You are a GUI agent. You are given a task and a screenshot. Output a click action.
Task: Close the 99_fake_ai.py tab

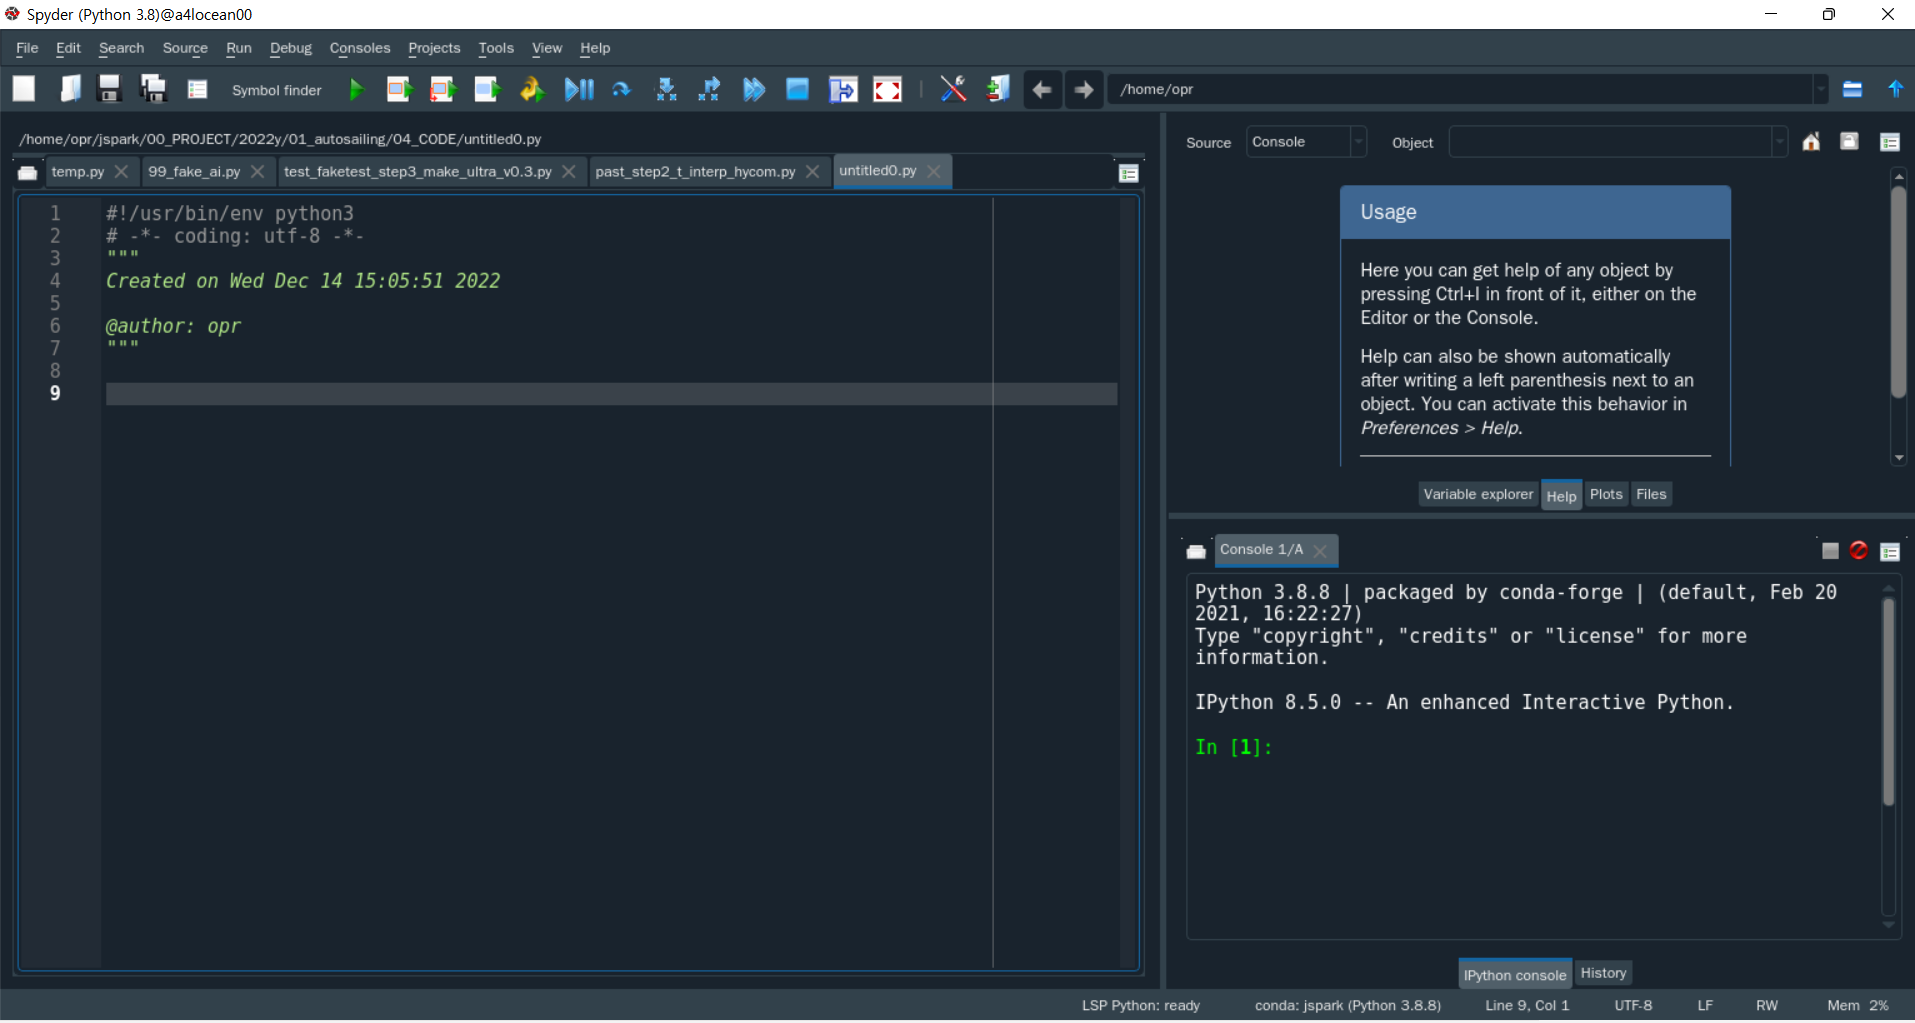[x=257, y=172]
